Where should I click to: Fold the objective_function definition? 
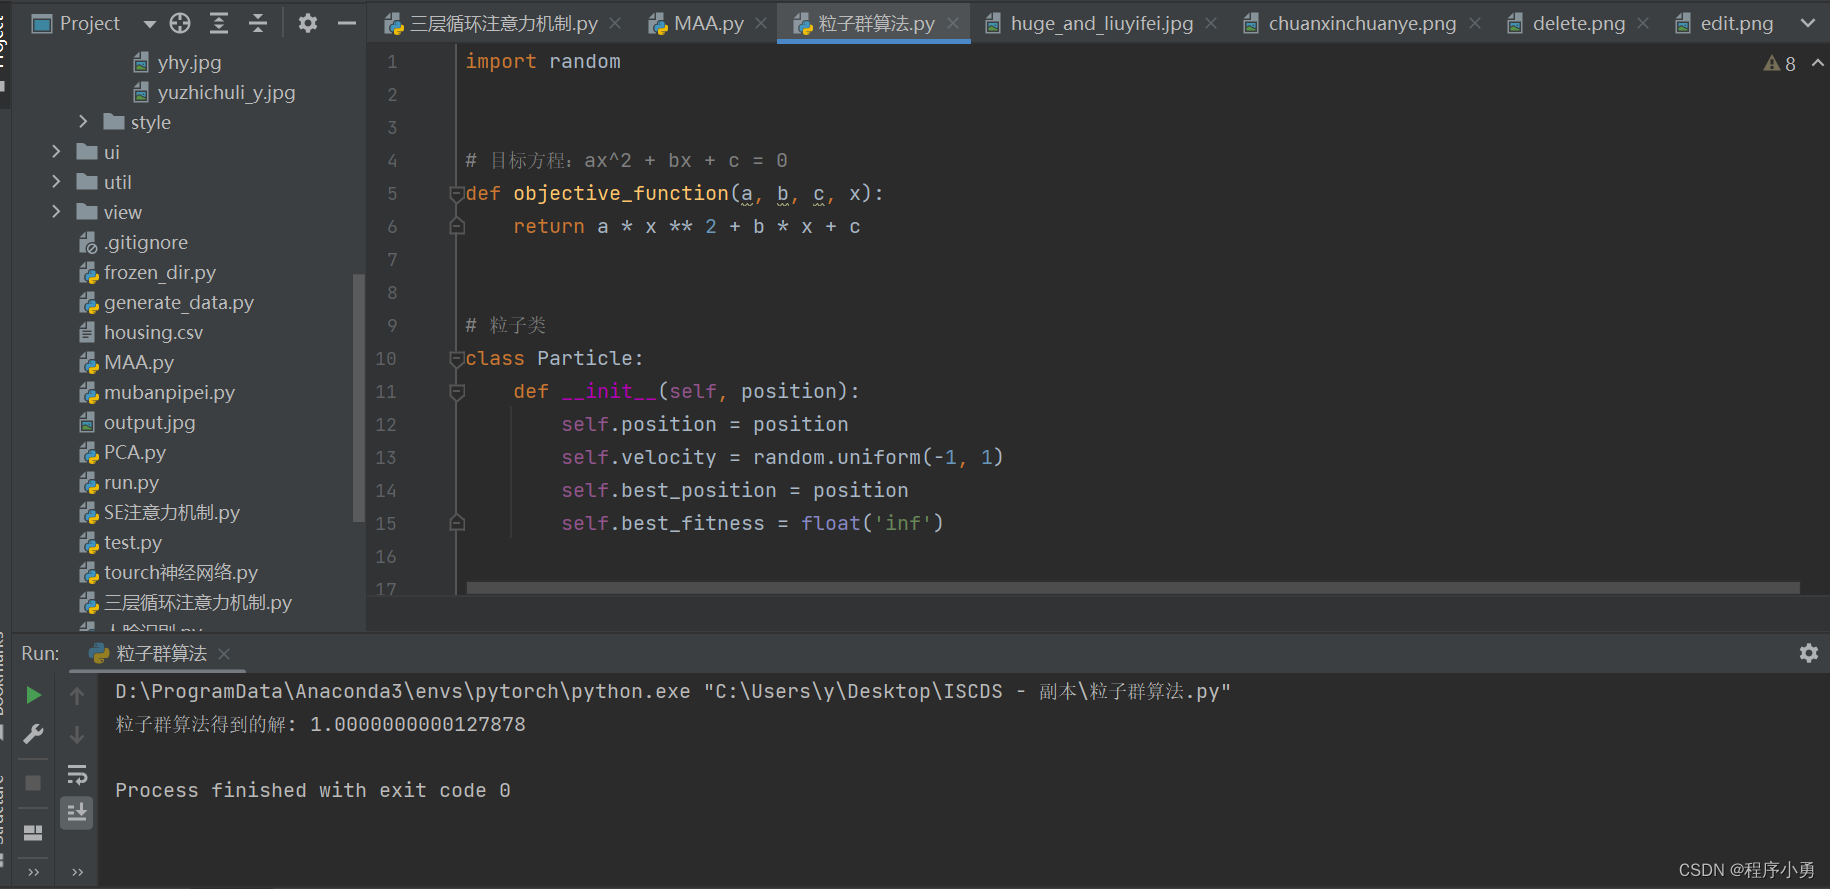pos(457,194)
